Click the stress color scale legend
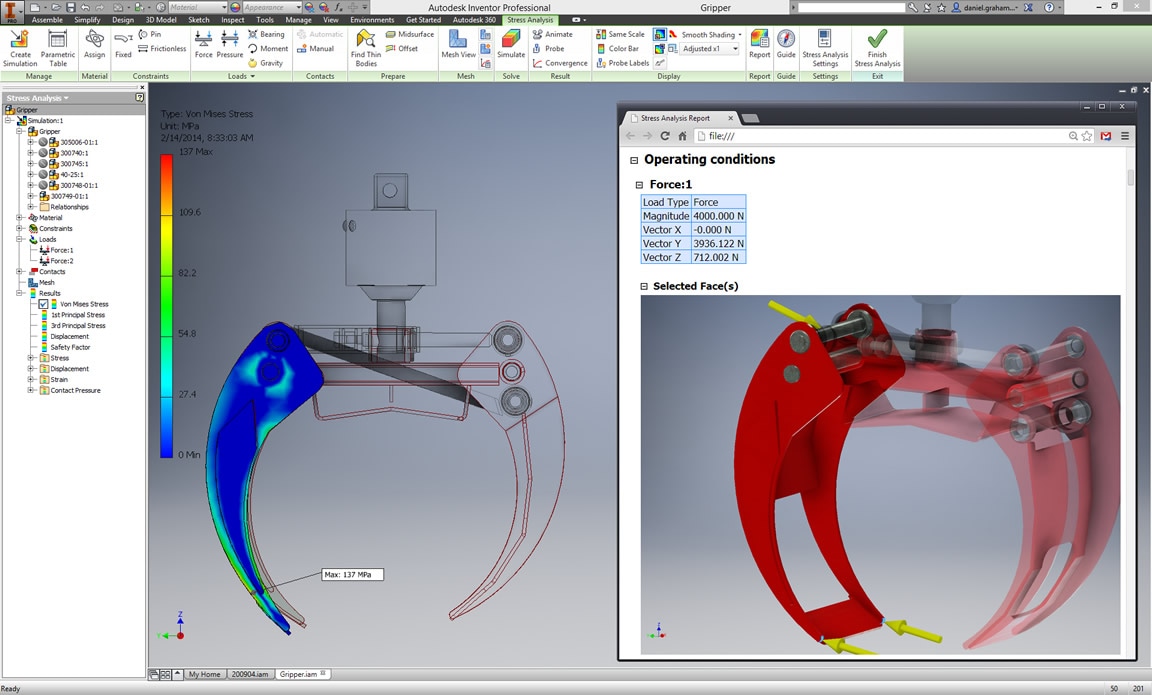Image resolution: width=1152 pixels, height=695 pixels. click(x=164, y=300)
